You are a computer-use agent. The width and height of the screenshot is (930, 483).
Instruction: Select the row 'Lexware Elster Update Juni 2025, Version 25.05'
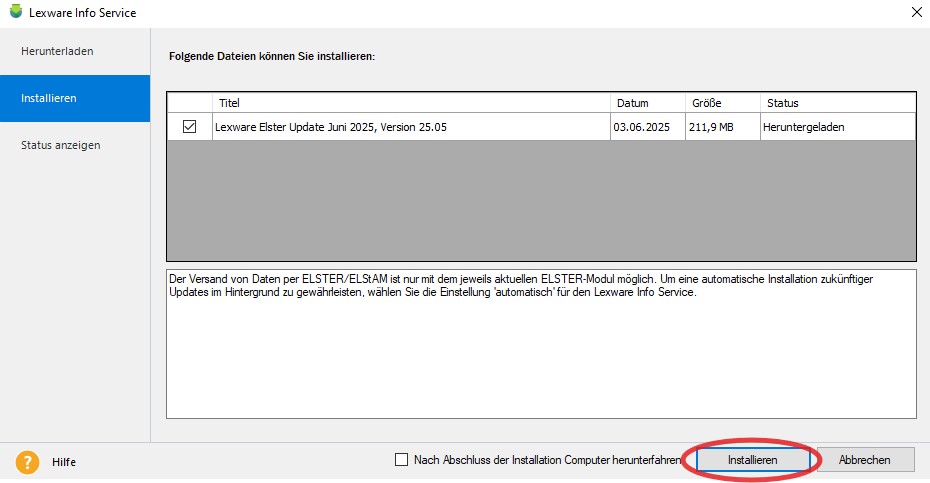coord(542,126)
